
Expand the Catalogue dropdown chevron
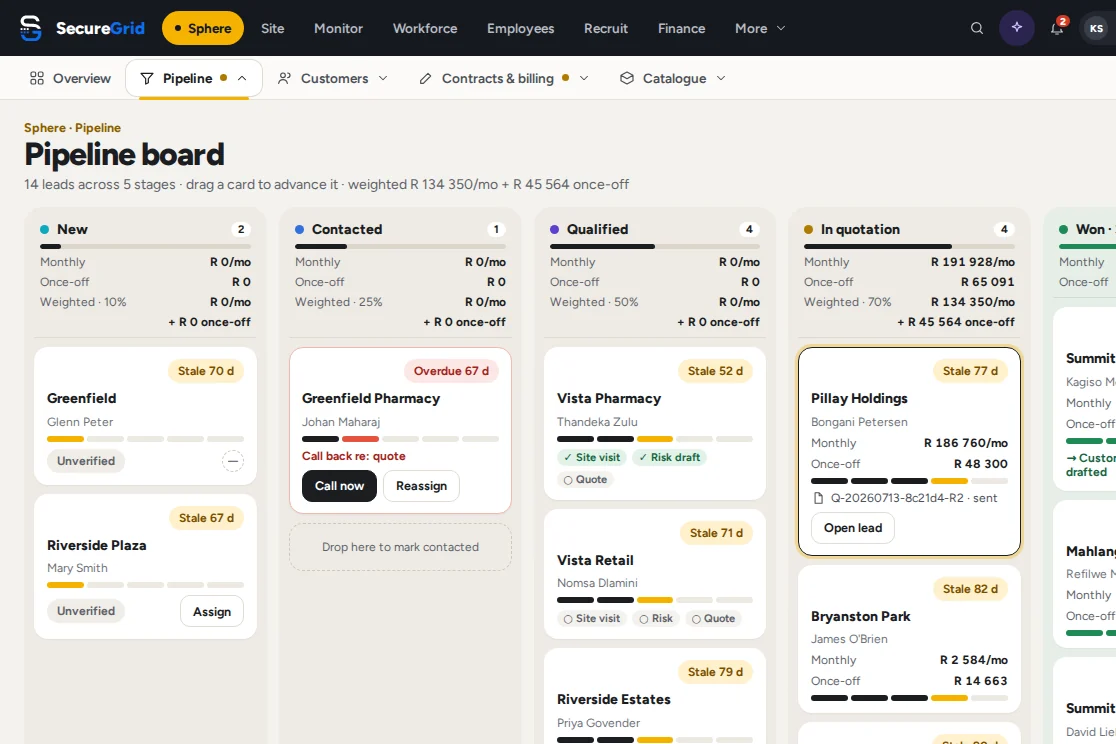point(721,78)
